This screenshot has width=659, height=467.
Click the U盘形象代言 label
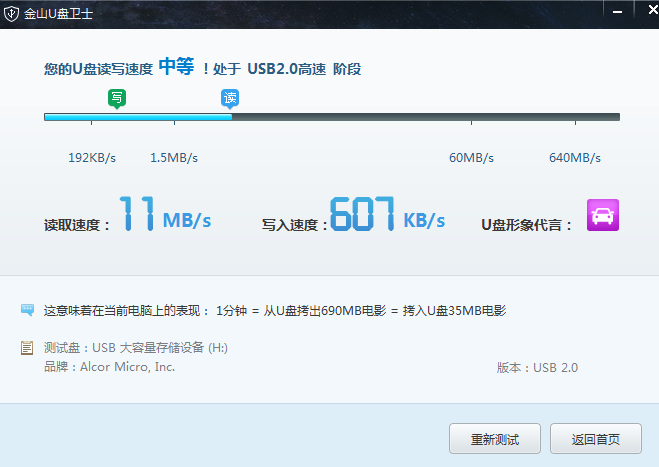pyautogui.click(x=527, y=225)
